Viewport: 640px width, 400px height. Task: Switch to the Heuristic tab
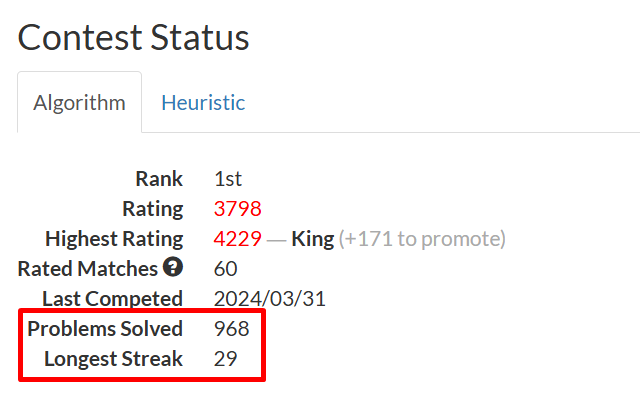click(x=203, y=102)
